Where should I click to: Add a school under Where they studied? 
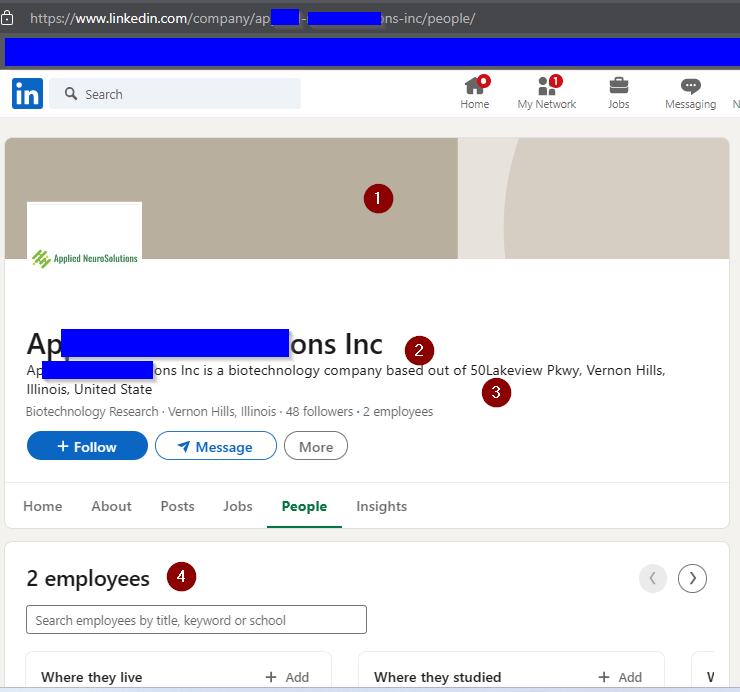coord(620,677)
